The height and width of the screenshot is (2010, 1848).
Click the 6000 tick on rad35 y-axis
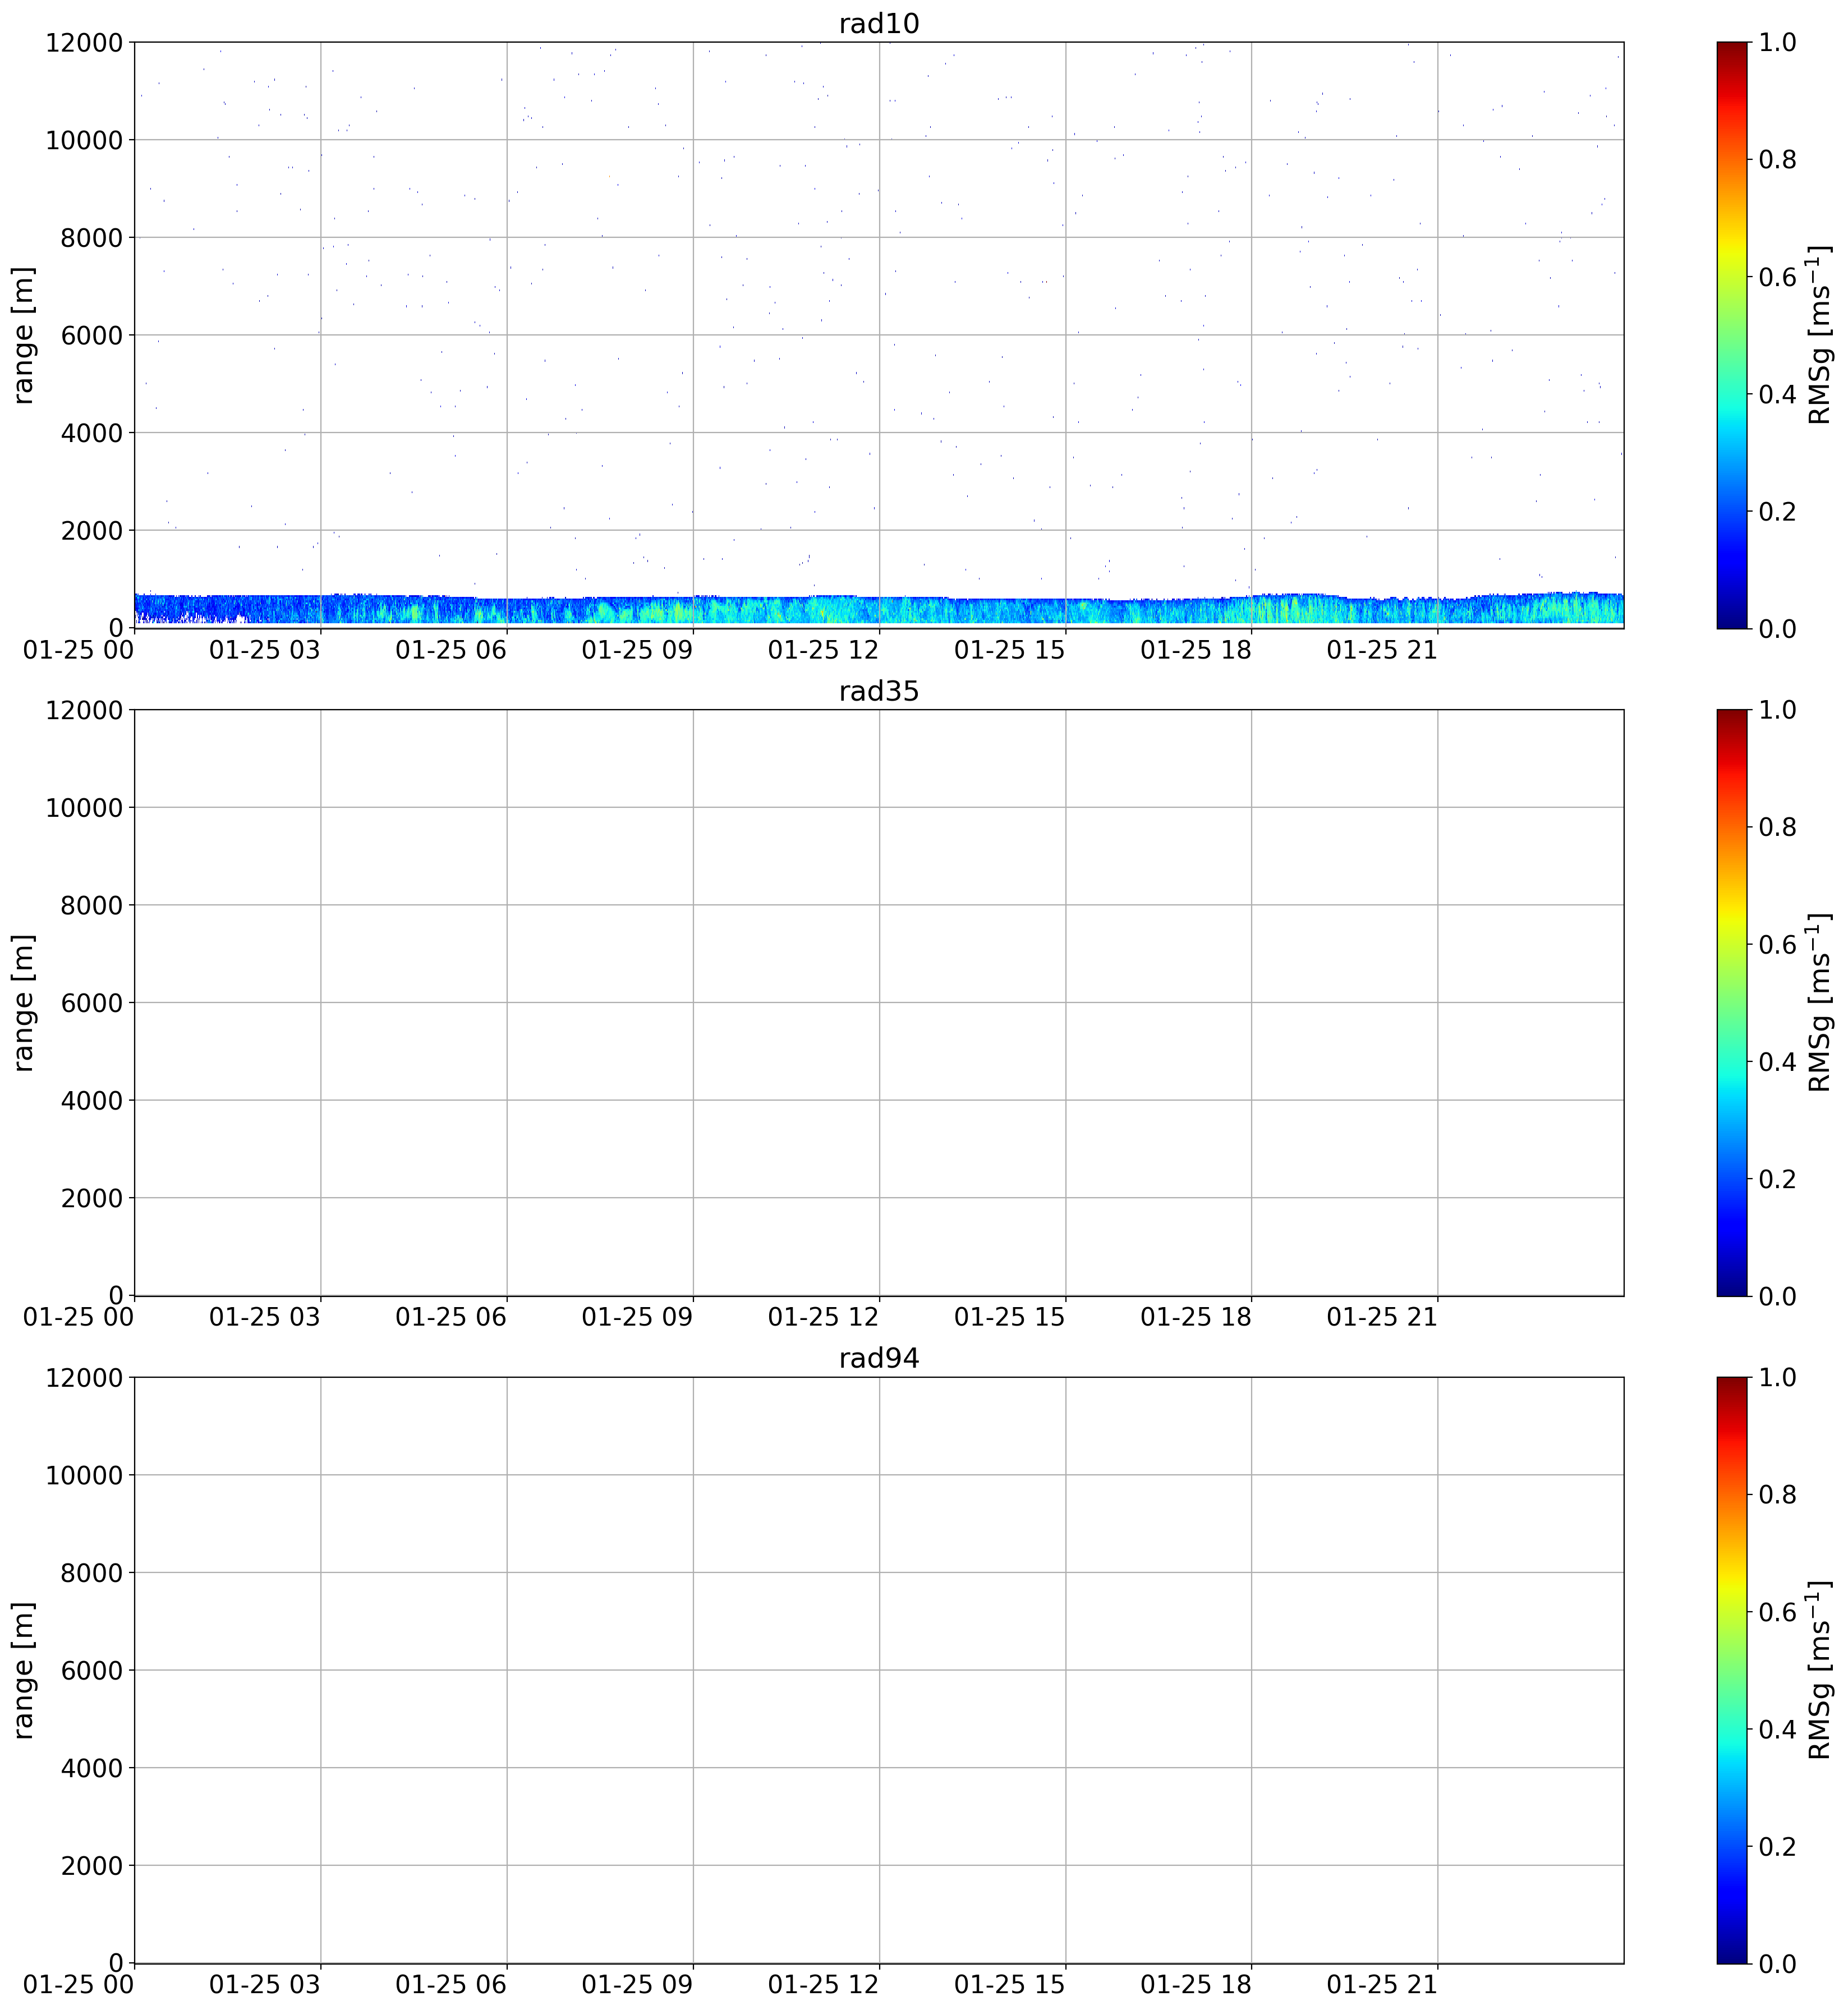[x=92, y=1003]
